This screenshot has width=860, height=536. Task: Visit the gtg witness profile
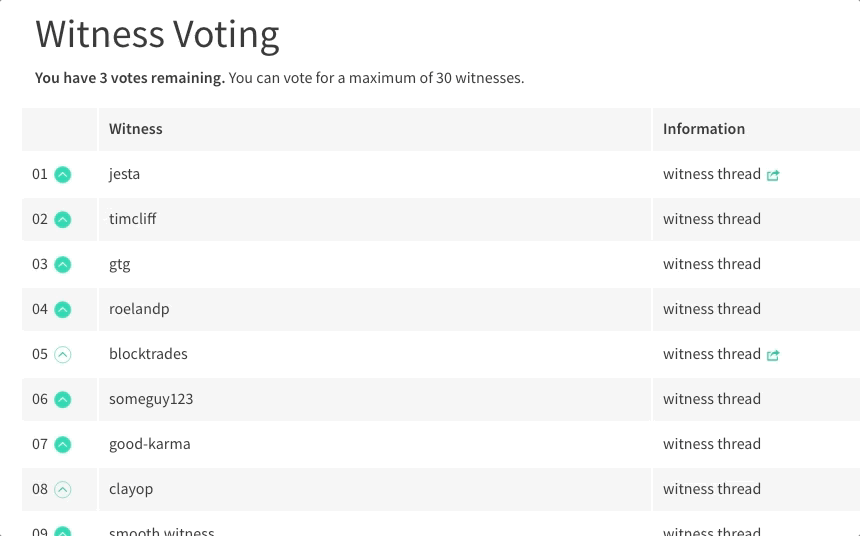(x=120, y=264)
